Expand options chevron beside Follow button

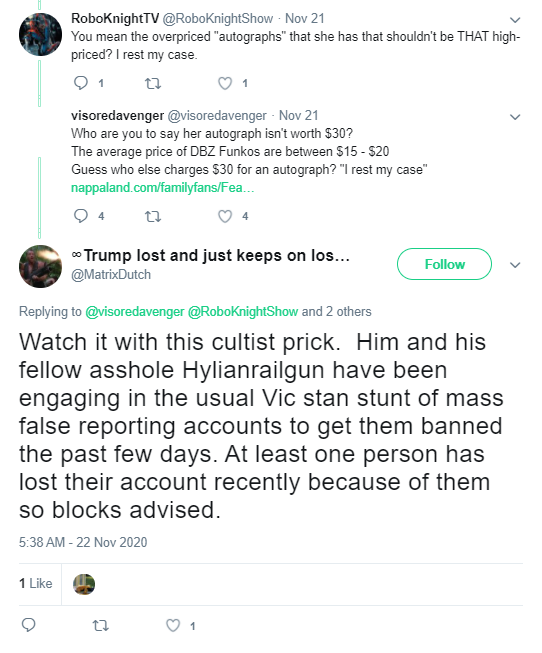coord(515,265)
